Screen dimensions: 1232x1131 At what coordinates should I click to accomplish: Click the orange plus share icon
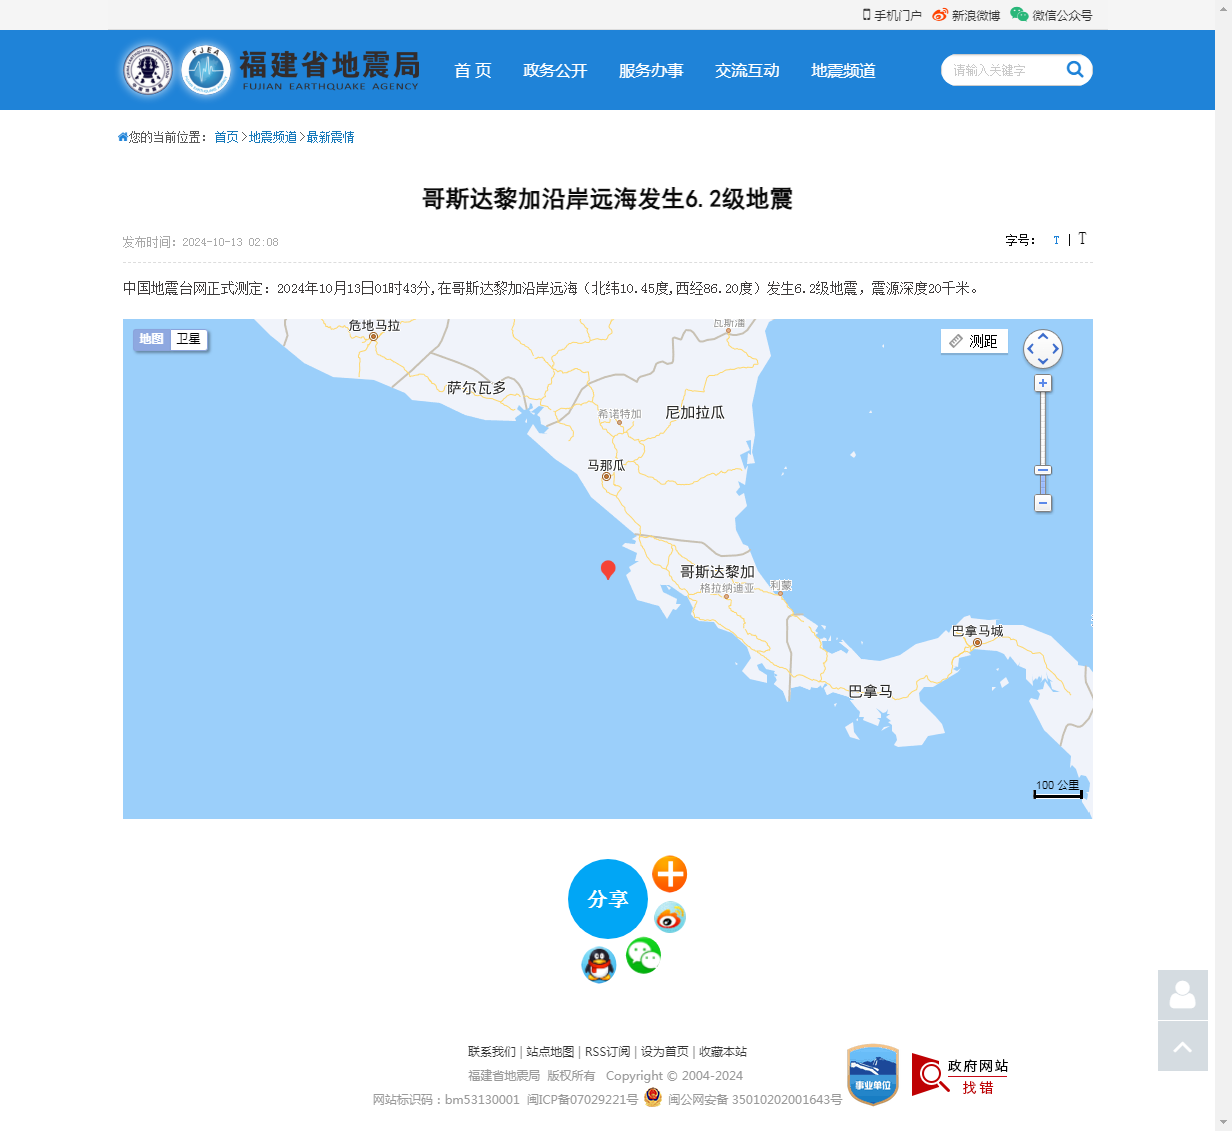tap(669, 874)
